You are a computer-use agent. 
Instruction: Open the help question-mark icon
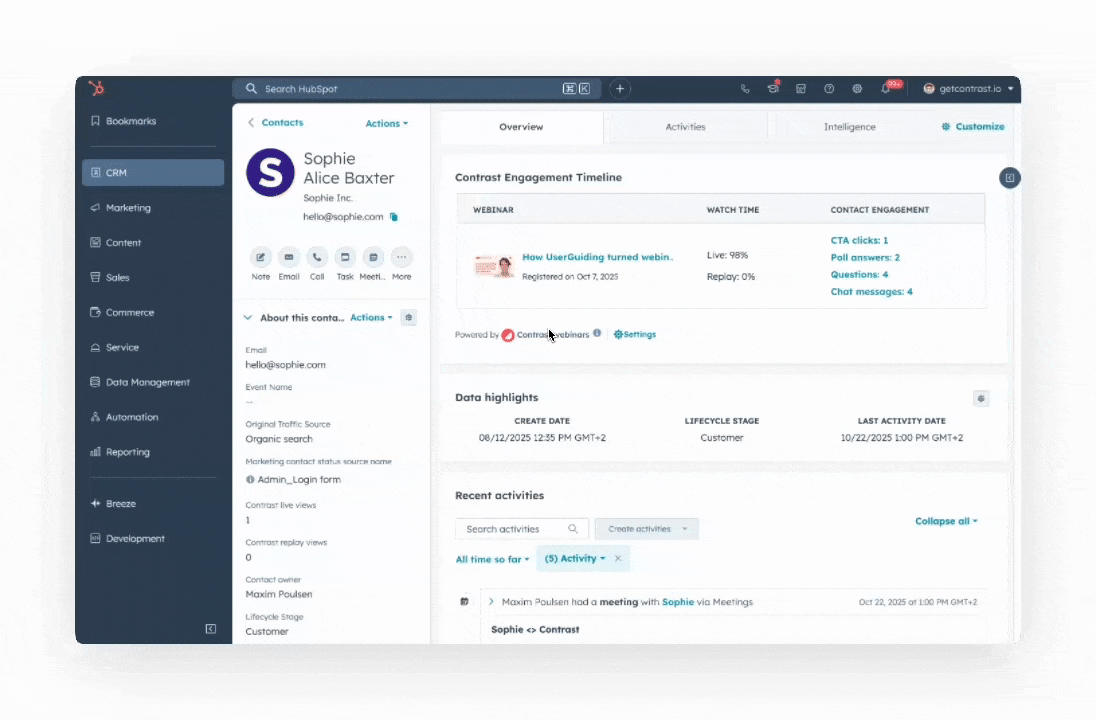(829, 88)
